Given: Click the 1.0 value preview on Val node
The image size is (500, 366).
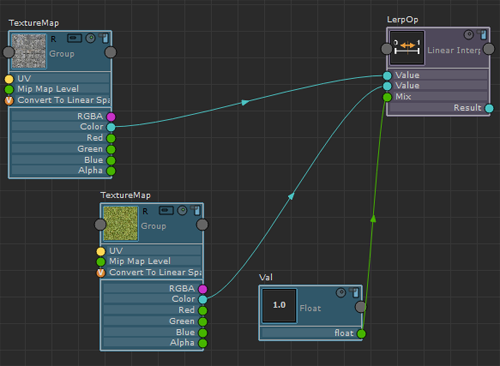Looking at the screenshot, I should pos(279,306).
